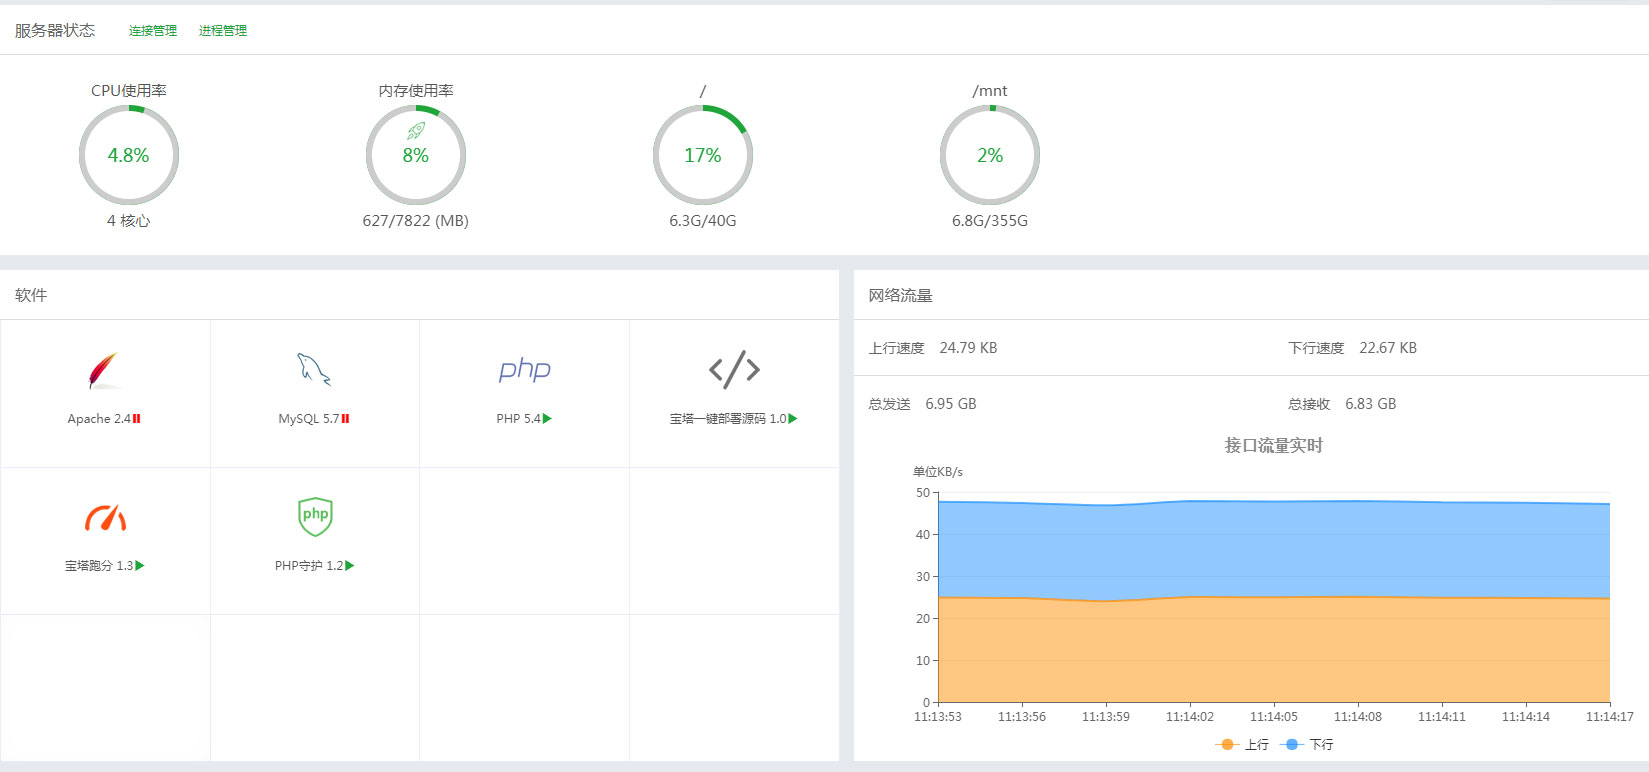Open the 宝塔跑分 speedometer icon
Screen dimensions: 1649x772
click(x=105, y=517)
